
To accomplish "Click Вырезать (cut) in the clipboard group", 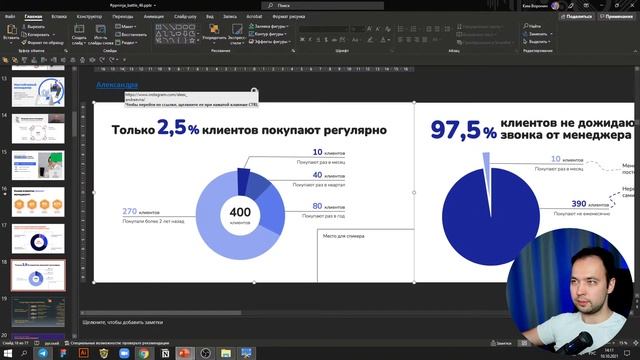I will pos(33,27).
